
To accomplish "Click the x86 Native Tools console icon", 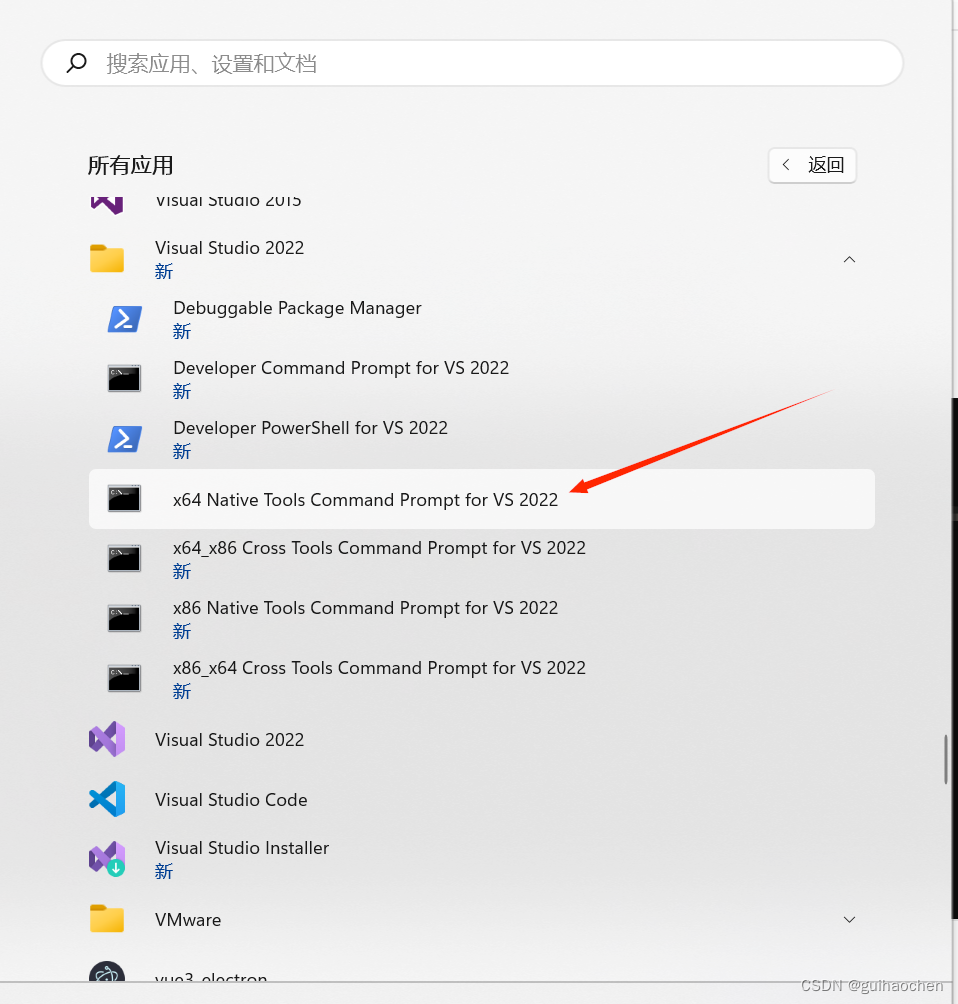I will pyautogui.click(x=124, y=619).
